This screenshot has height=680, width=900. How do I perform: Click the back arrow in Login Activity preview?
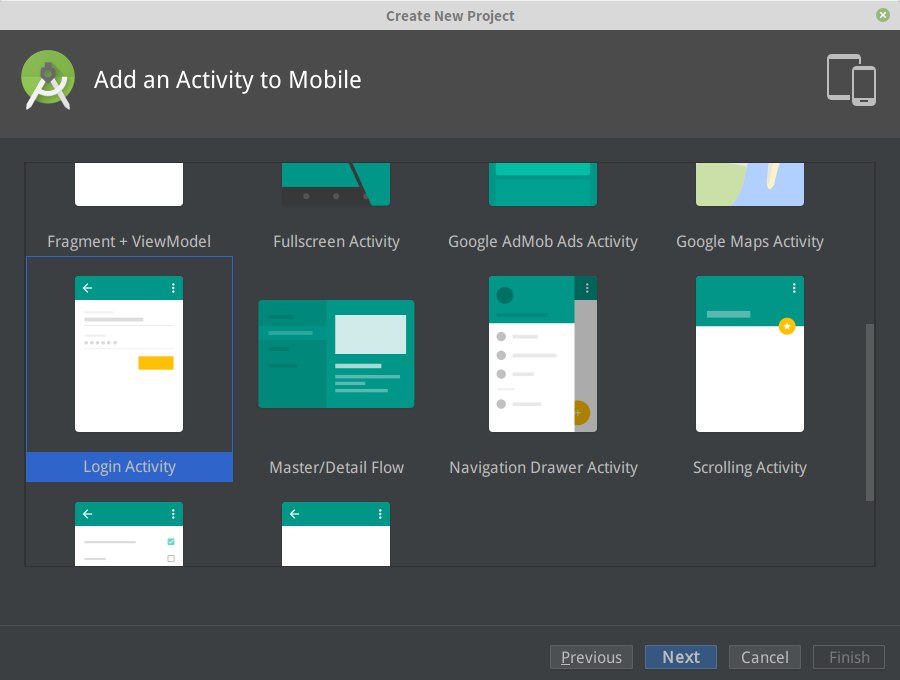click(87, 287)
